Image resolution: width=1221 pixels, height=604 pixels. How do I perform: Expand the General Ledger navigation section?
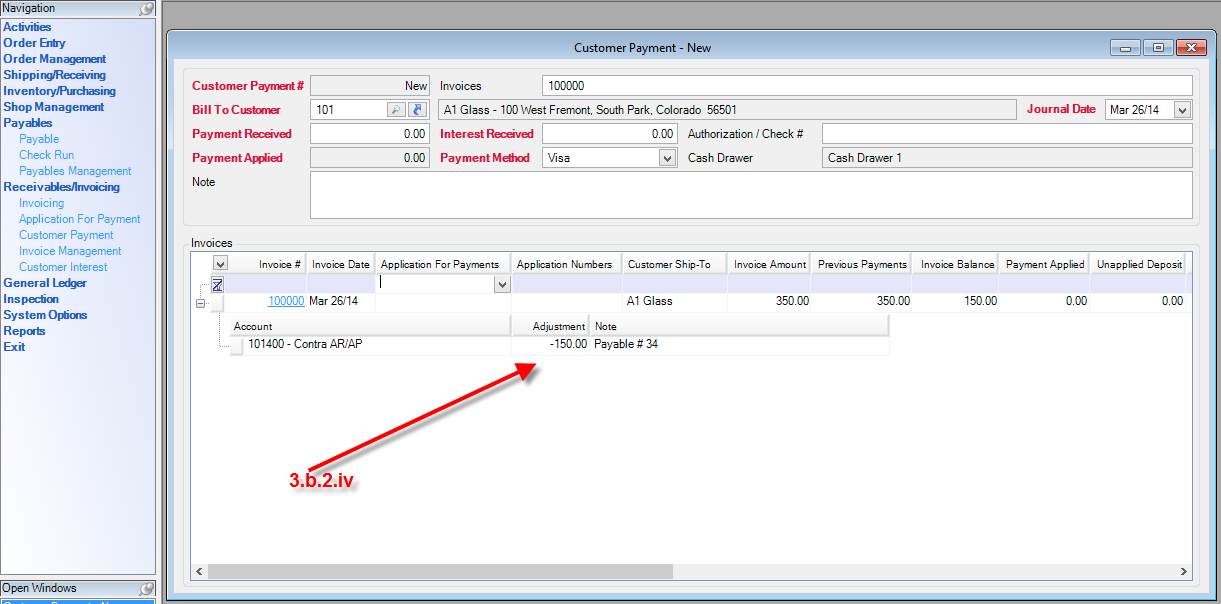45,283
